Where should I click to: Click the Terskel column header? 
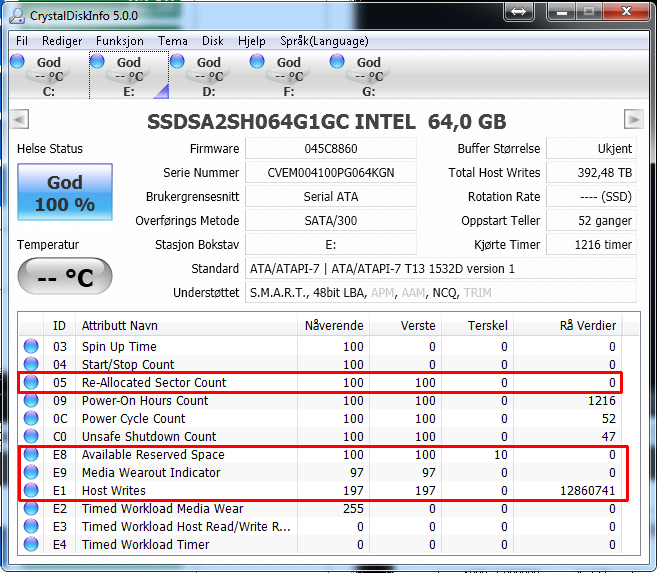478,325
